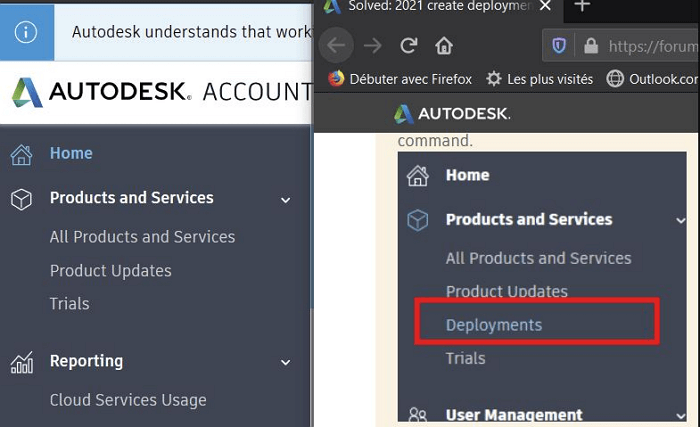Click the Products and Services cube icon in left sidebar

(21, 199)
